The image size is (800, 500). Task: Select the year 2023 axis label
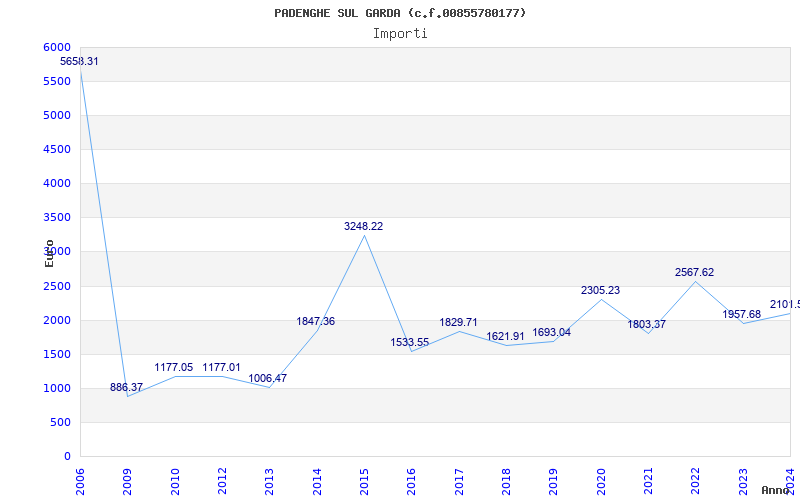click(743, 481)
